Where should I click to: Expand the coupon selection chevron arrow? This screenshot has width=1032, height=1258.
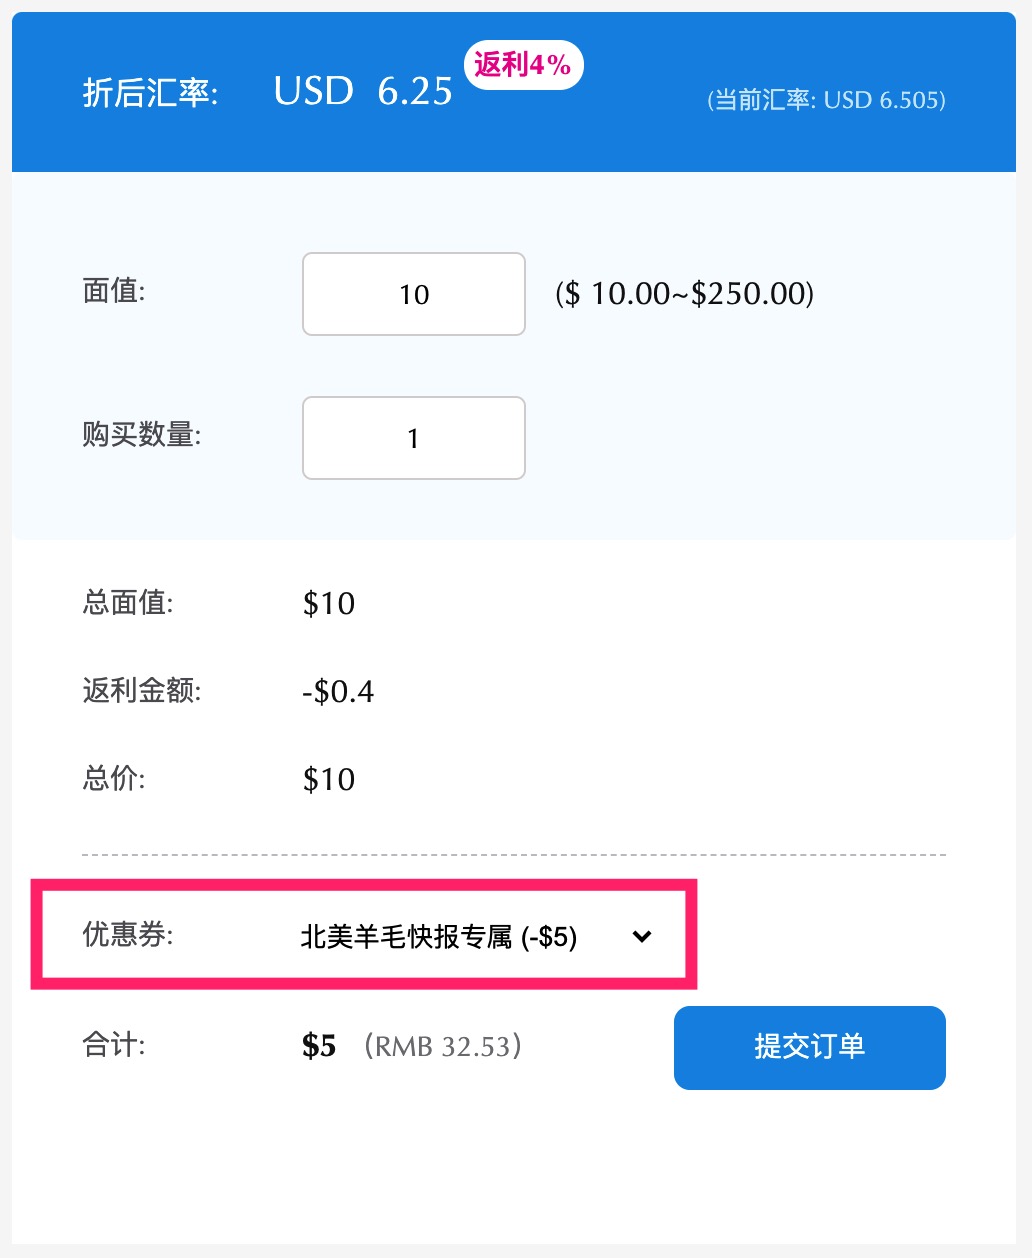641,937
